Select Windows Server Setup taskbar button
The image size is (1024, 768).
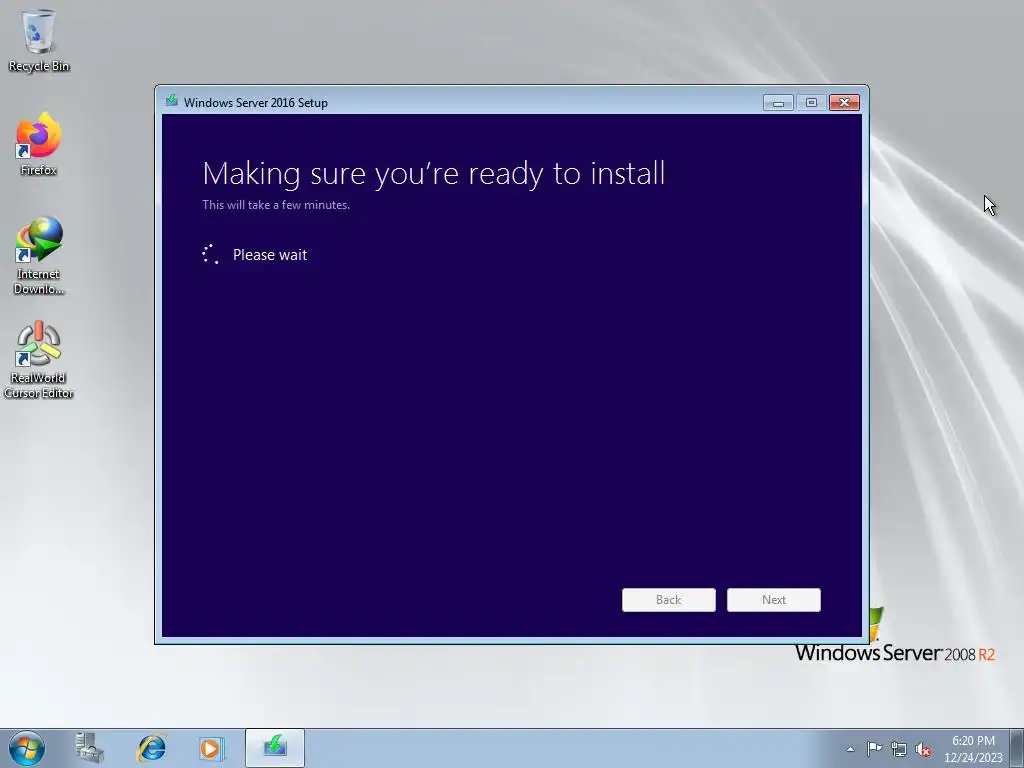[275, 748]
